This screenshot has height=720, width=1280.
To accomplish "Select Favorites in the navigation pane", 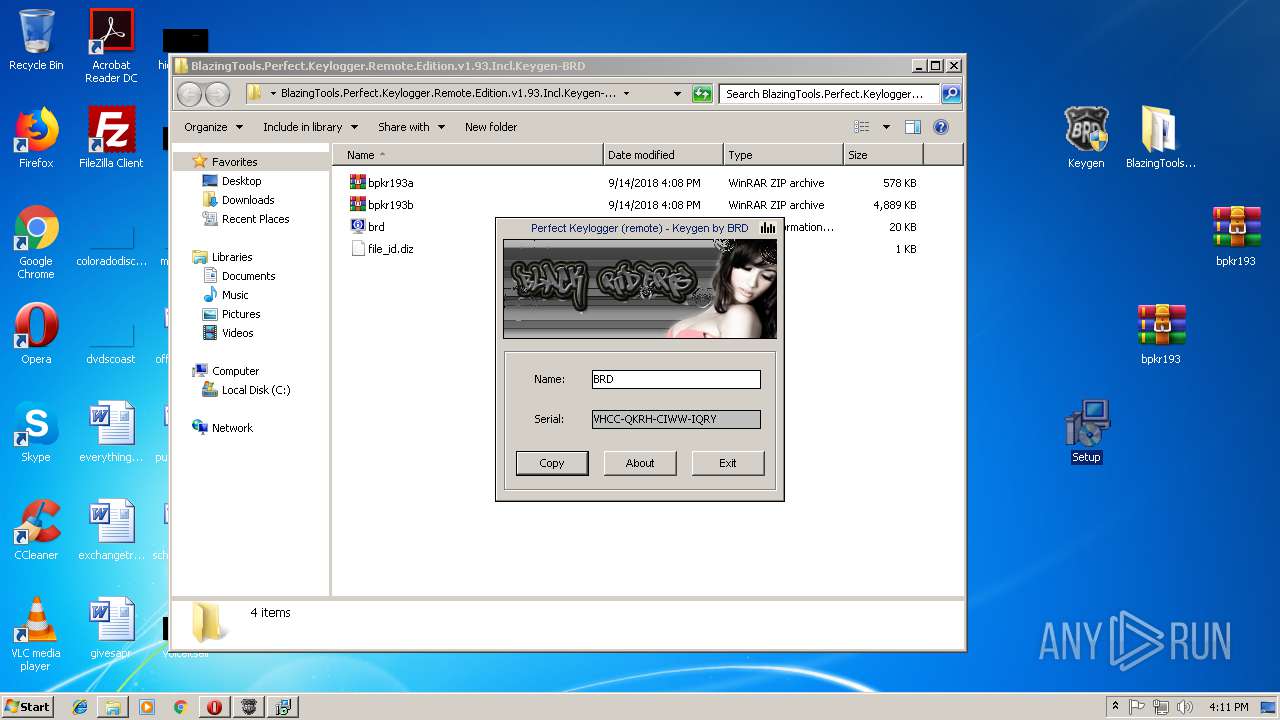I will (234, 162).
